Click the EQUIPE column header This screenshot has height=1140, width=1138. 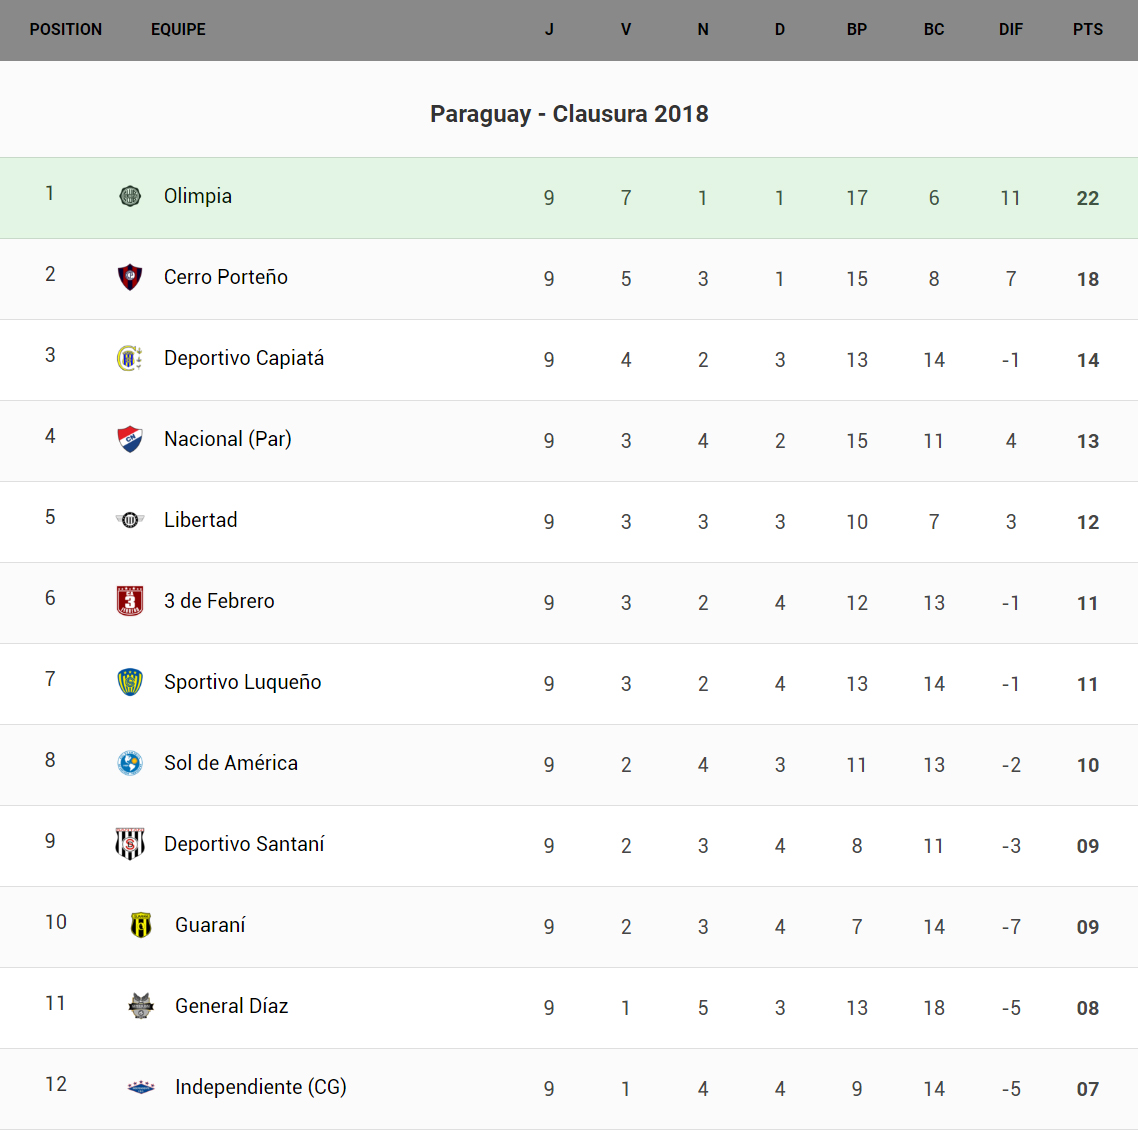coord(178,30)
